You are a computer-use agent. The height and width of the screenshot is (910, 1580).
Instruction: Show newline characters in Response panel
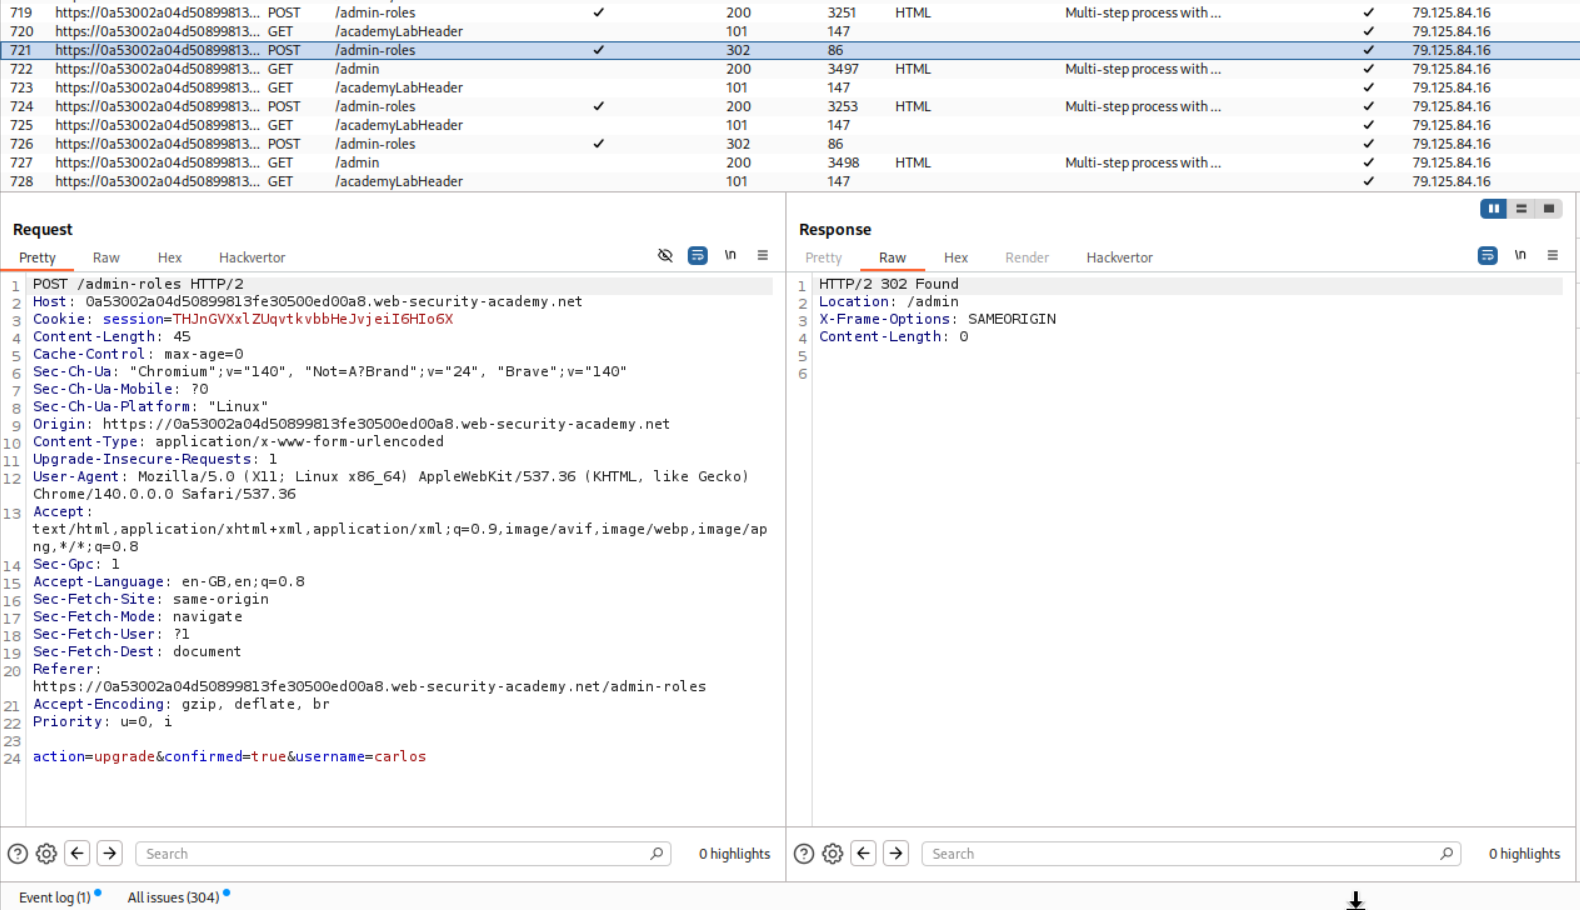tap(1520, 256)
